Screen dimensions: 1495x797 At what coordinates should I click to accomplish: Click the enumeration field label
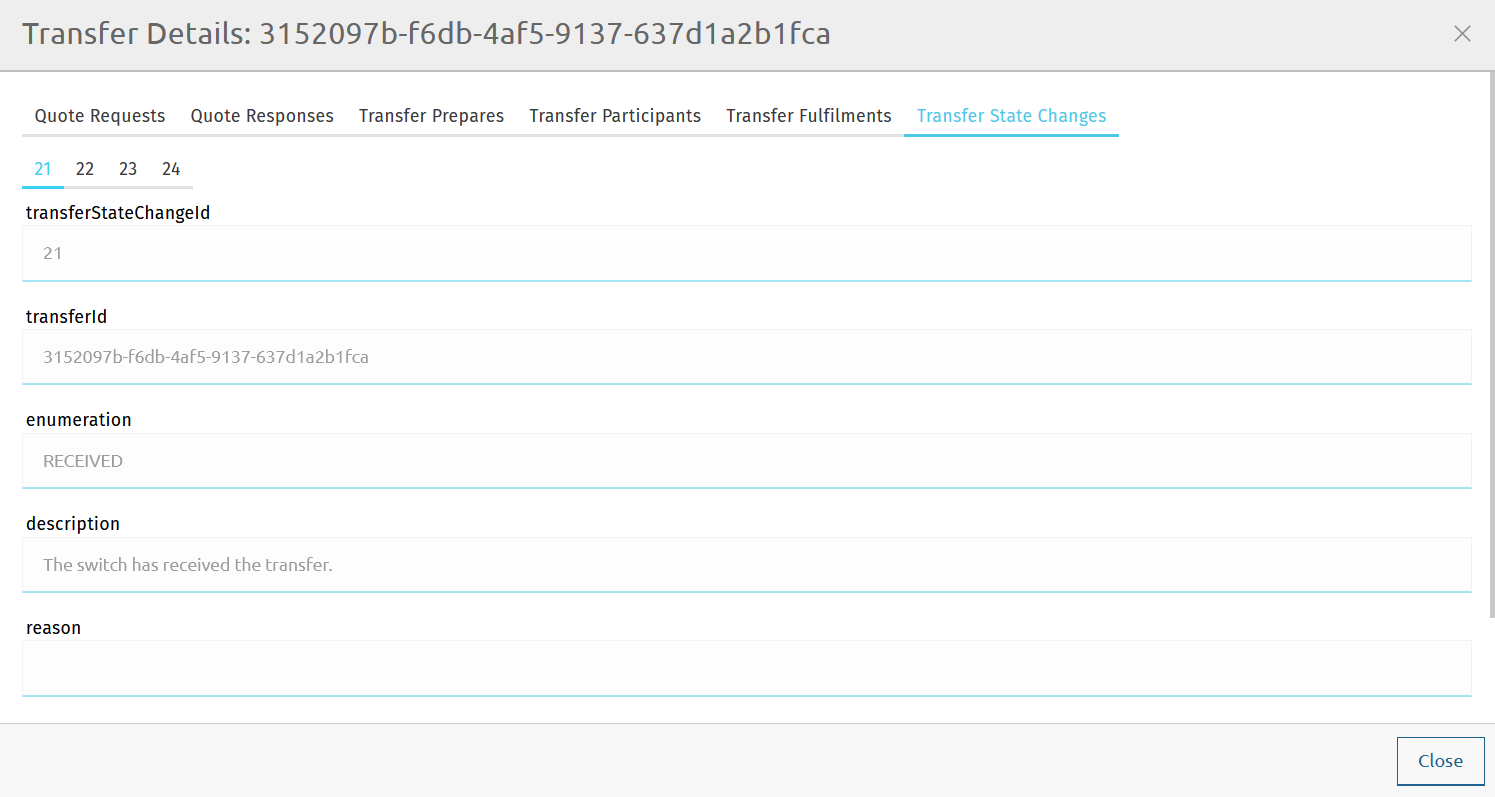tap(79, 420)
